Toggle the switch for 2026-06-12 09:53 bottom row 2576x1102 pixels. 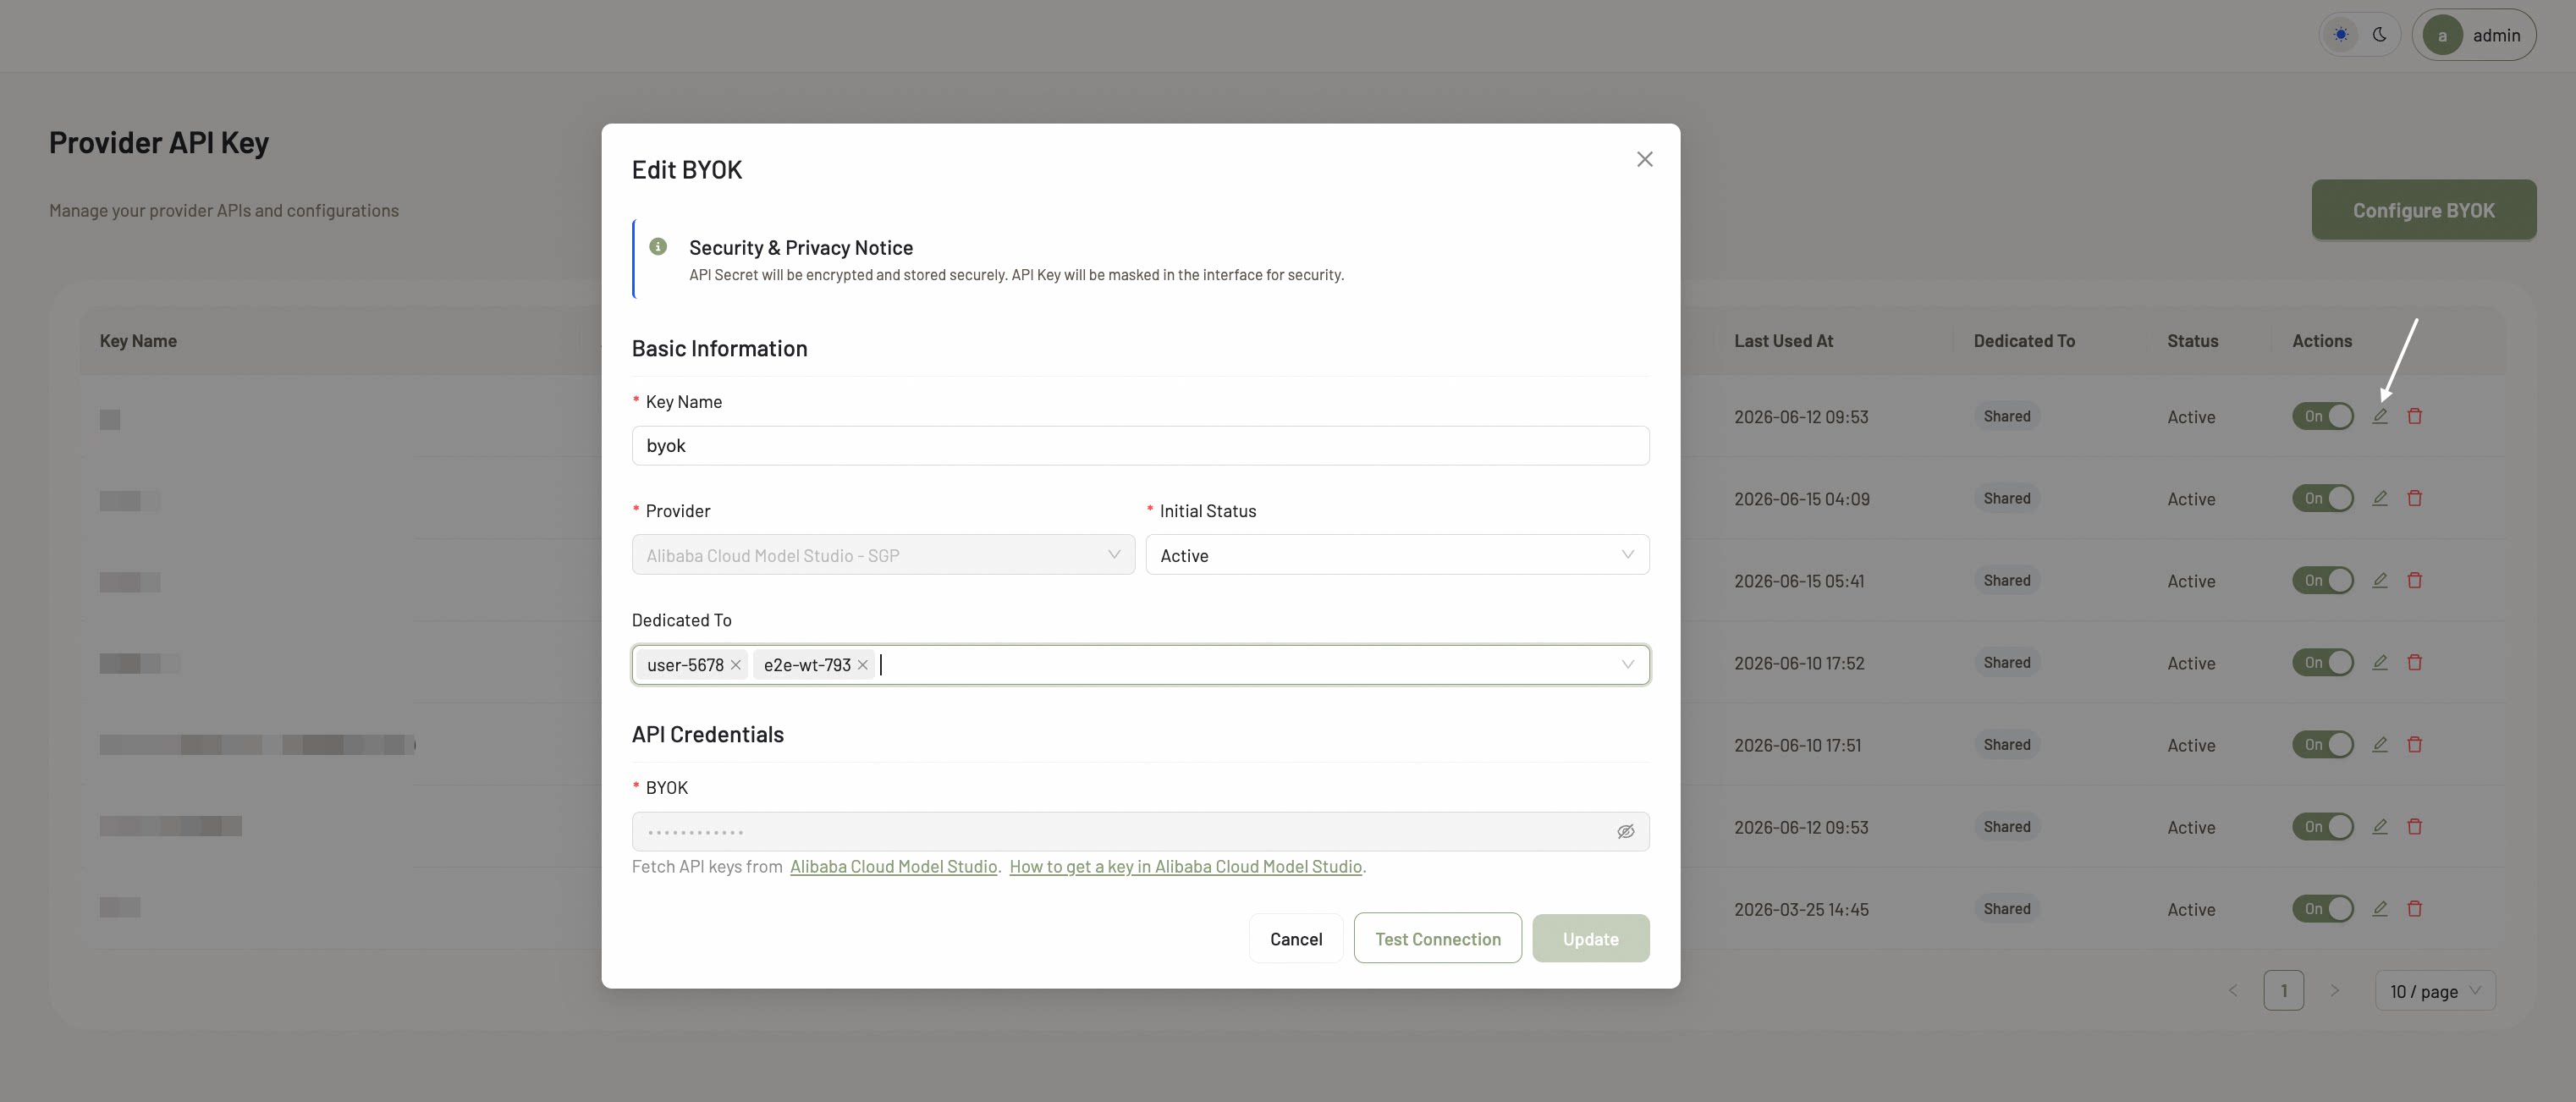[x=2323, y=827]
